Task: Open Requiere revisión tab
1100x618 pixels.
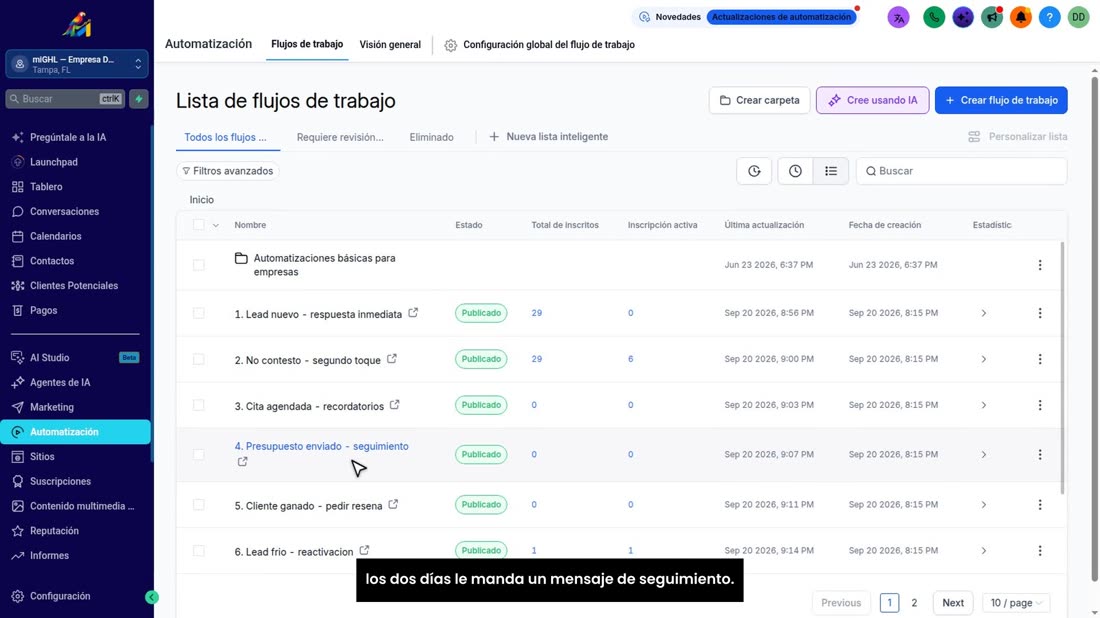Action: (340, 137)
